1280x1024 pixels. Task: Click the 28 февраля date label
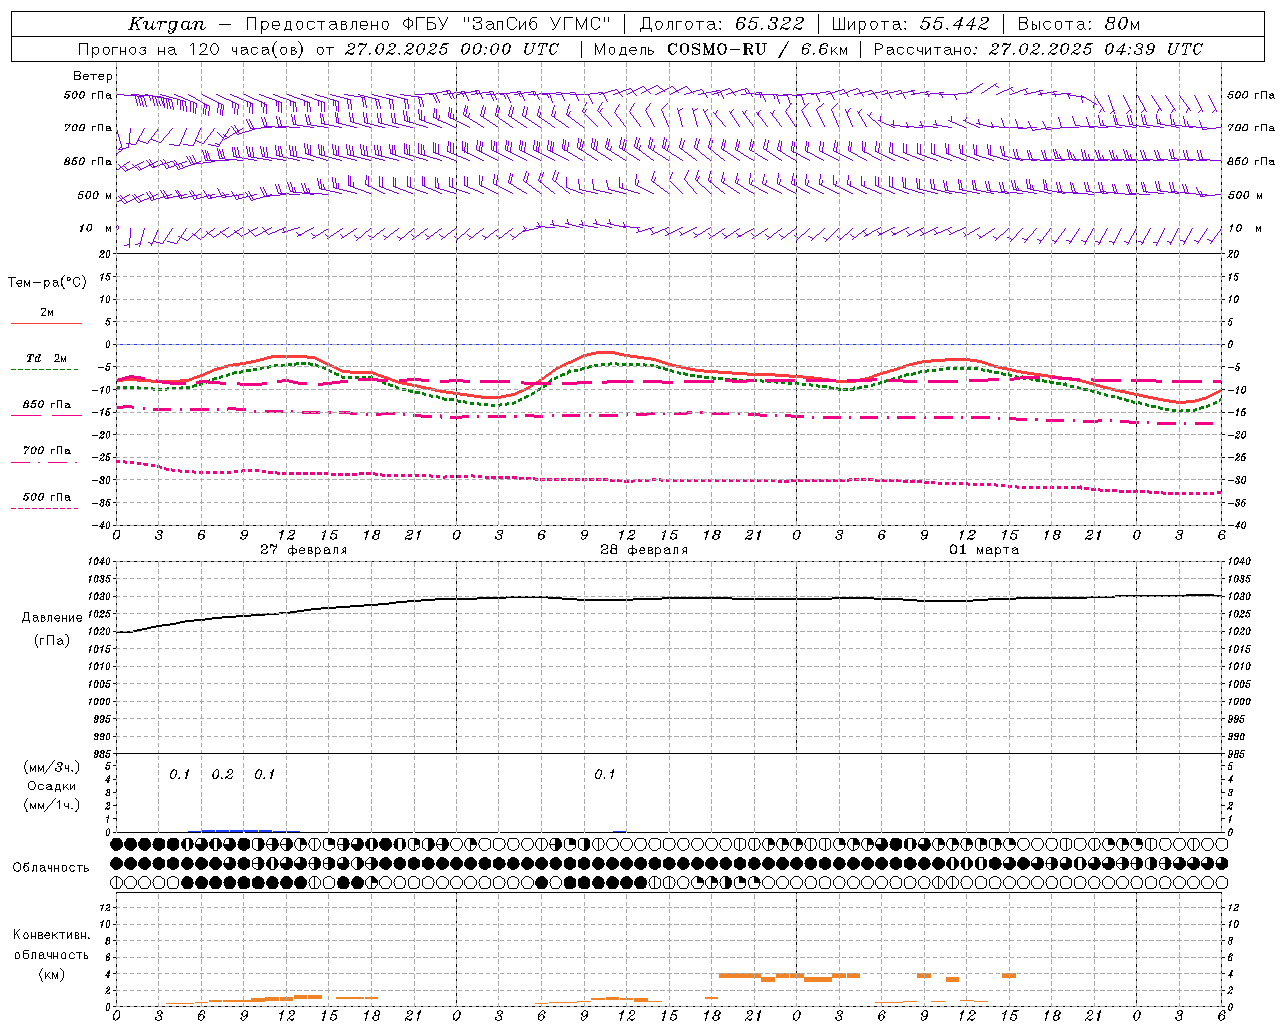click(644, 550)
